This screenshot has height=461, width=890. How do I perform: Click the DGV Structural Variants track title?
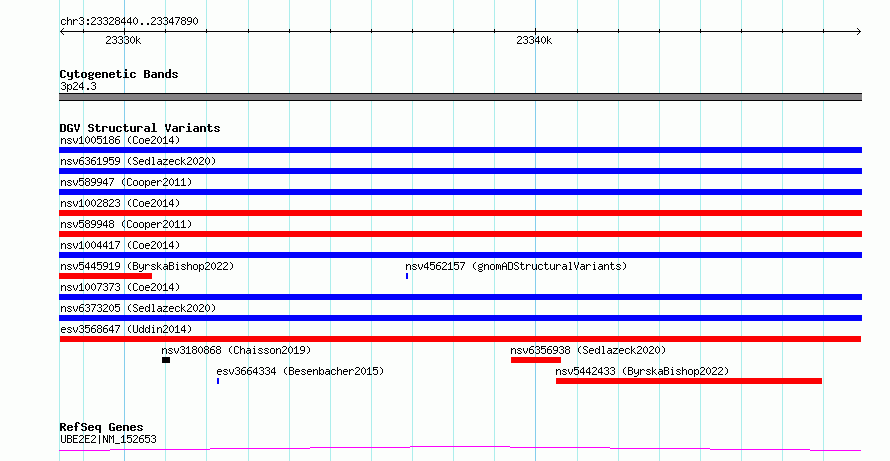(x=140, y=128)
